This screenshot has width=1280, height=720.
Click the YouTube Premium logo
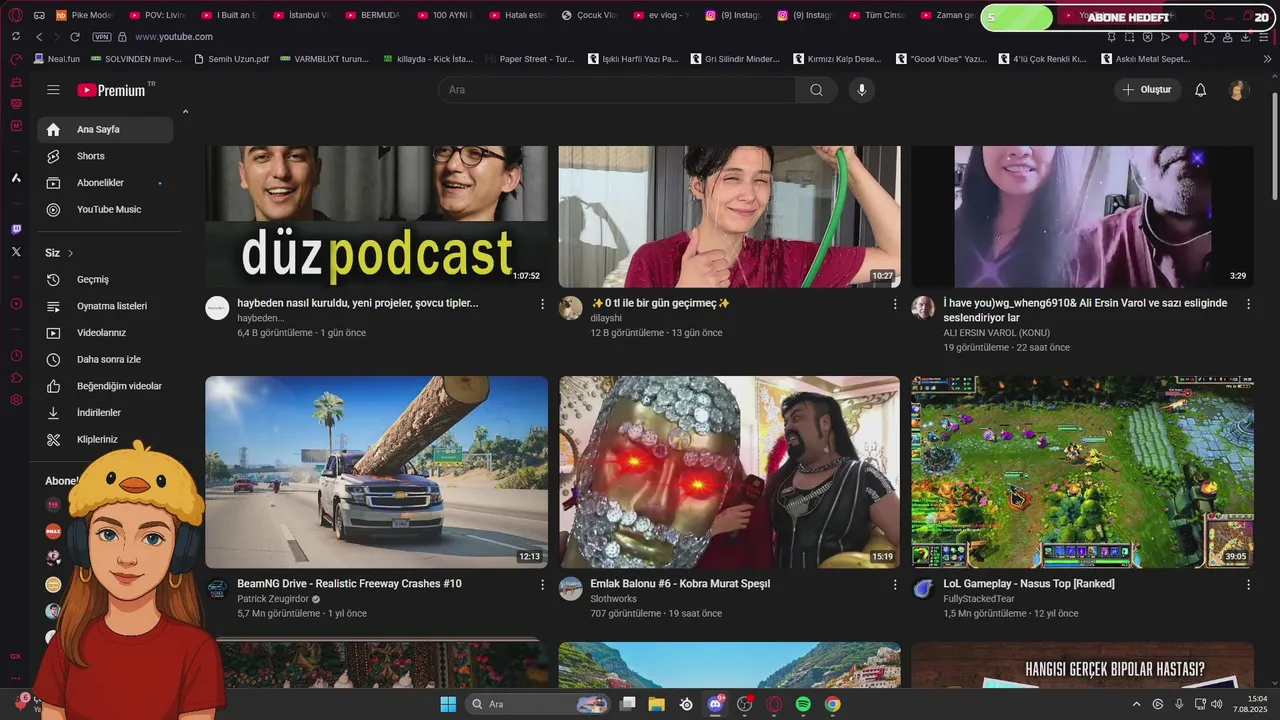113,90
